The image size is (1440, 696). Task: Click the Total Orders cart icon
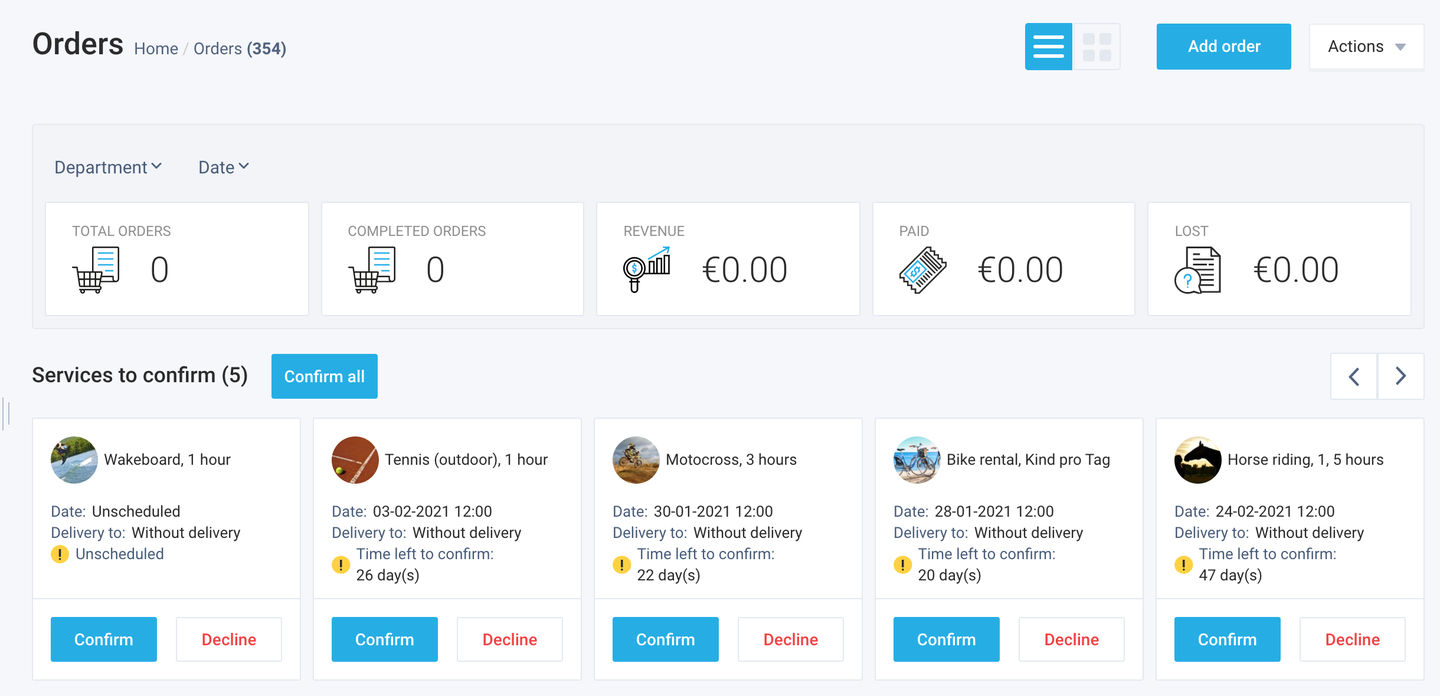tap(96, 270)
